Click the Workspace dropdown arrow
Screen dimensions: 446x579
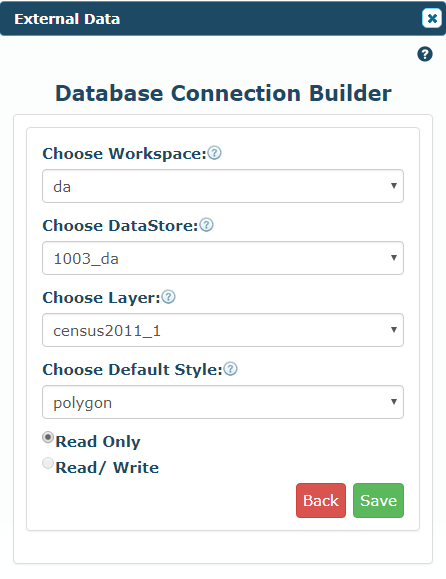pyautogui.click(x=394, y=186)
